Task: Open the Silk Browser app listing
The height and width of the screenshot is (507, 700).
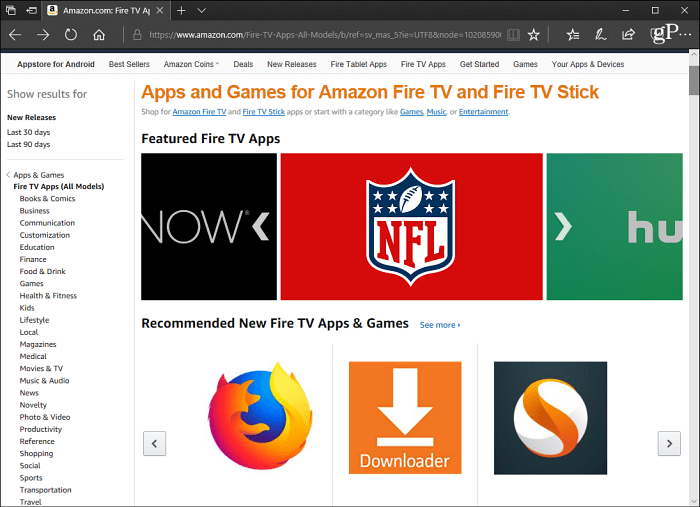Action: pos(550,418)
